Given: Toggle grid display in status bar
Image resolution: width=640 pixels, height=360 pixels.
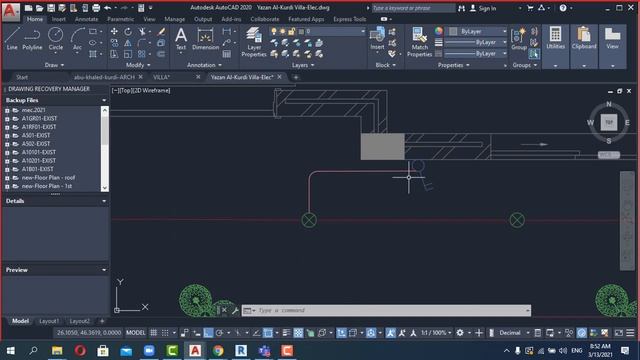Looking at the screenshot, I should click(x=153, y=333).
